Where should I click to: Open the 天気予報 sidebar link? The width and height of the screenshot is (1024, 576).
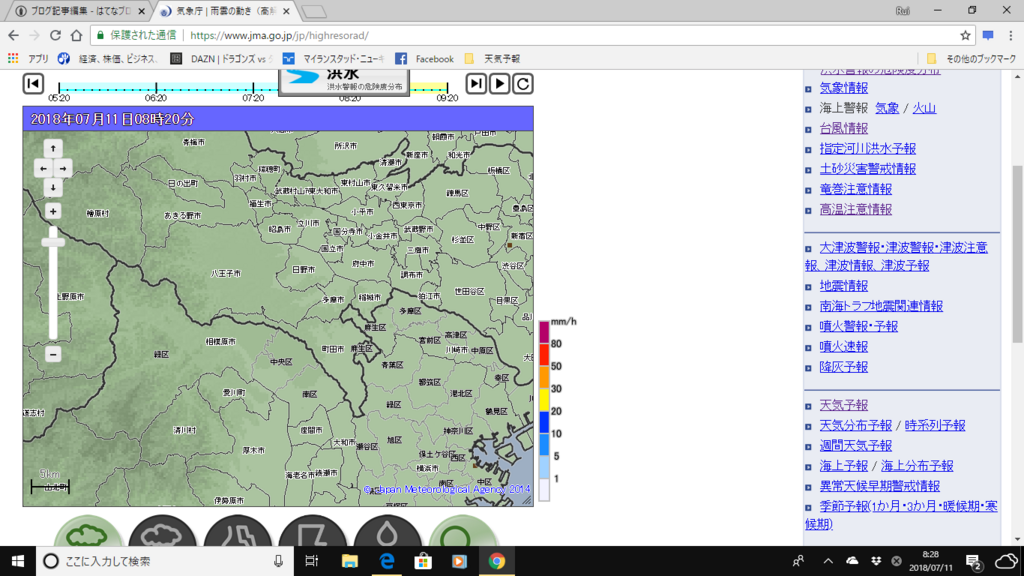[x=844, y=405]
